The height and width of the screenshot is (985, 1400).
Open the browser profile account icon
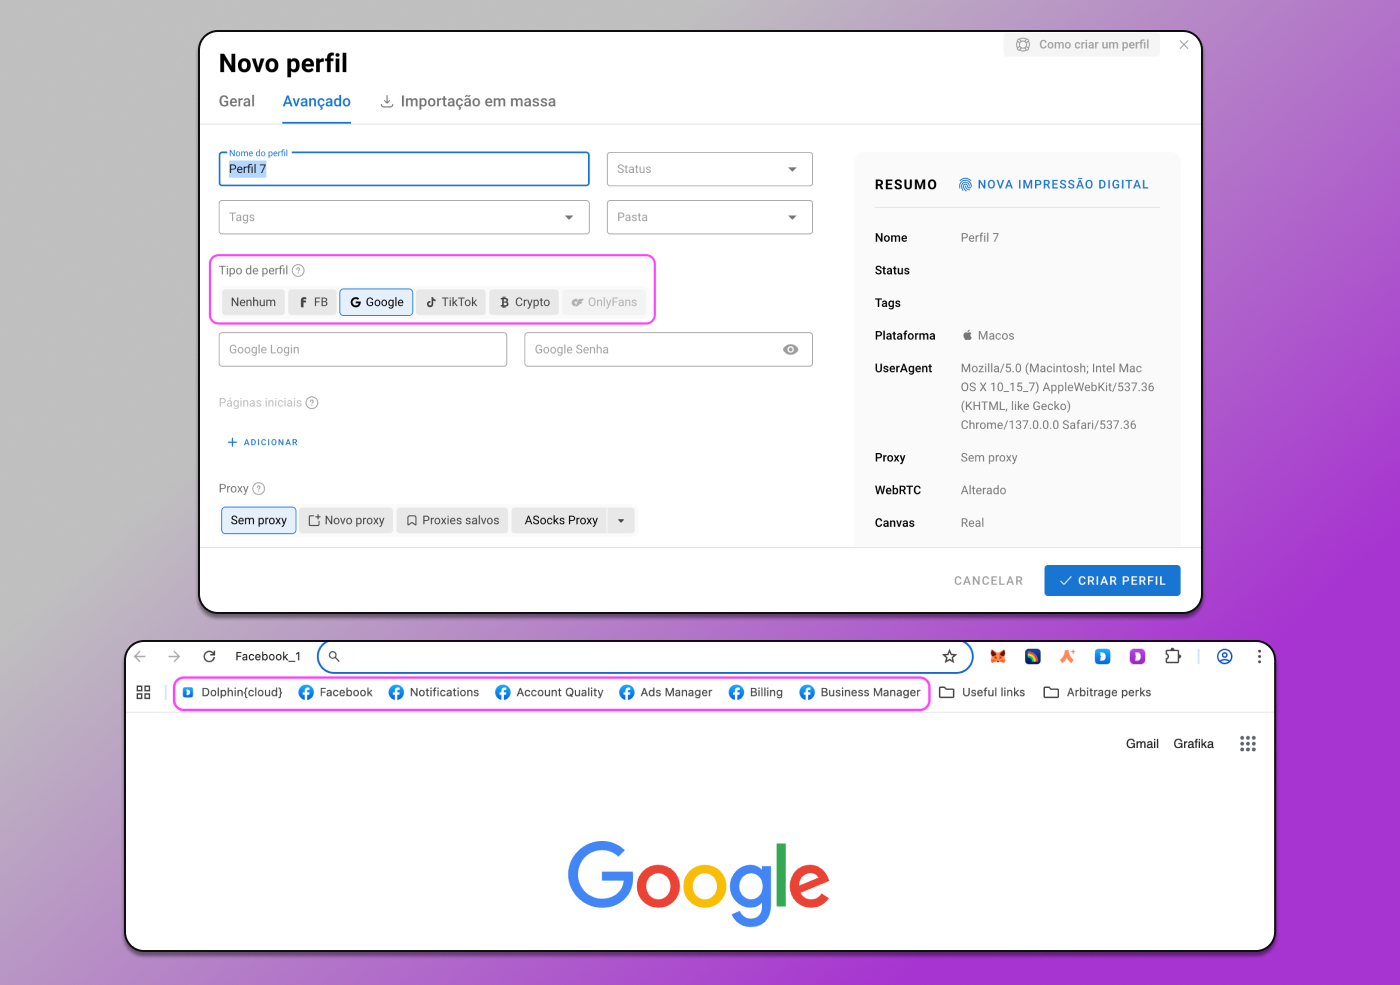tap(1224, 657)
